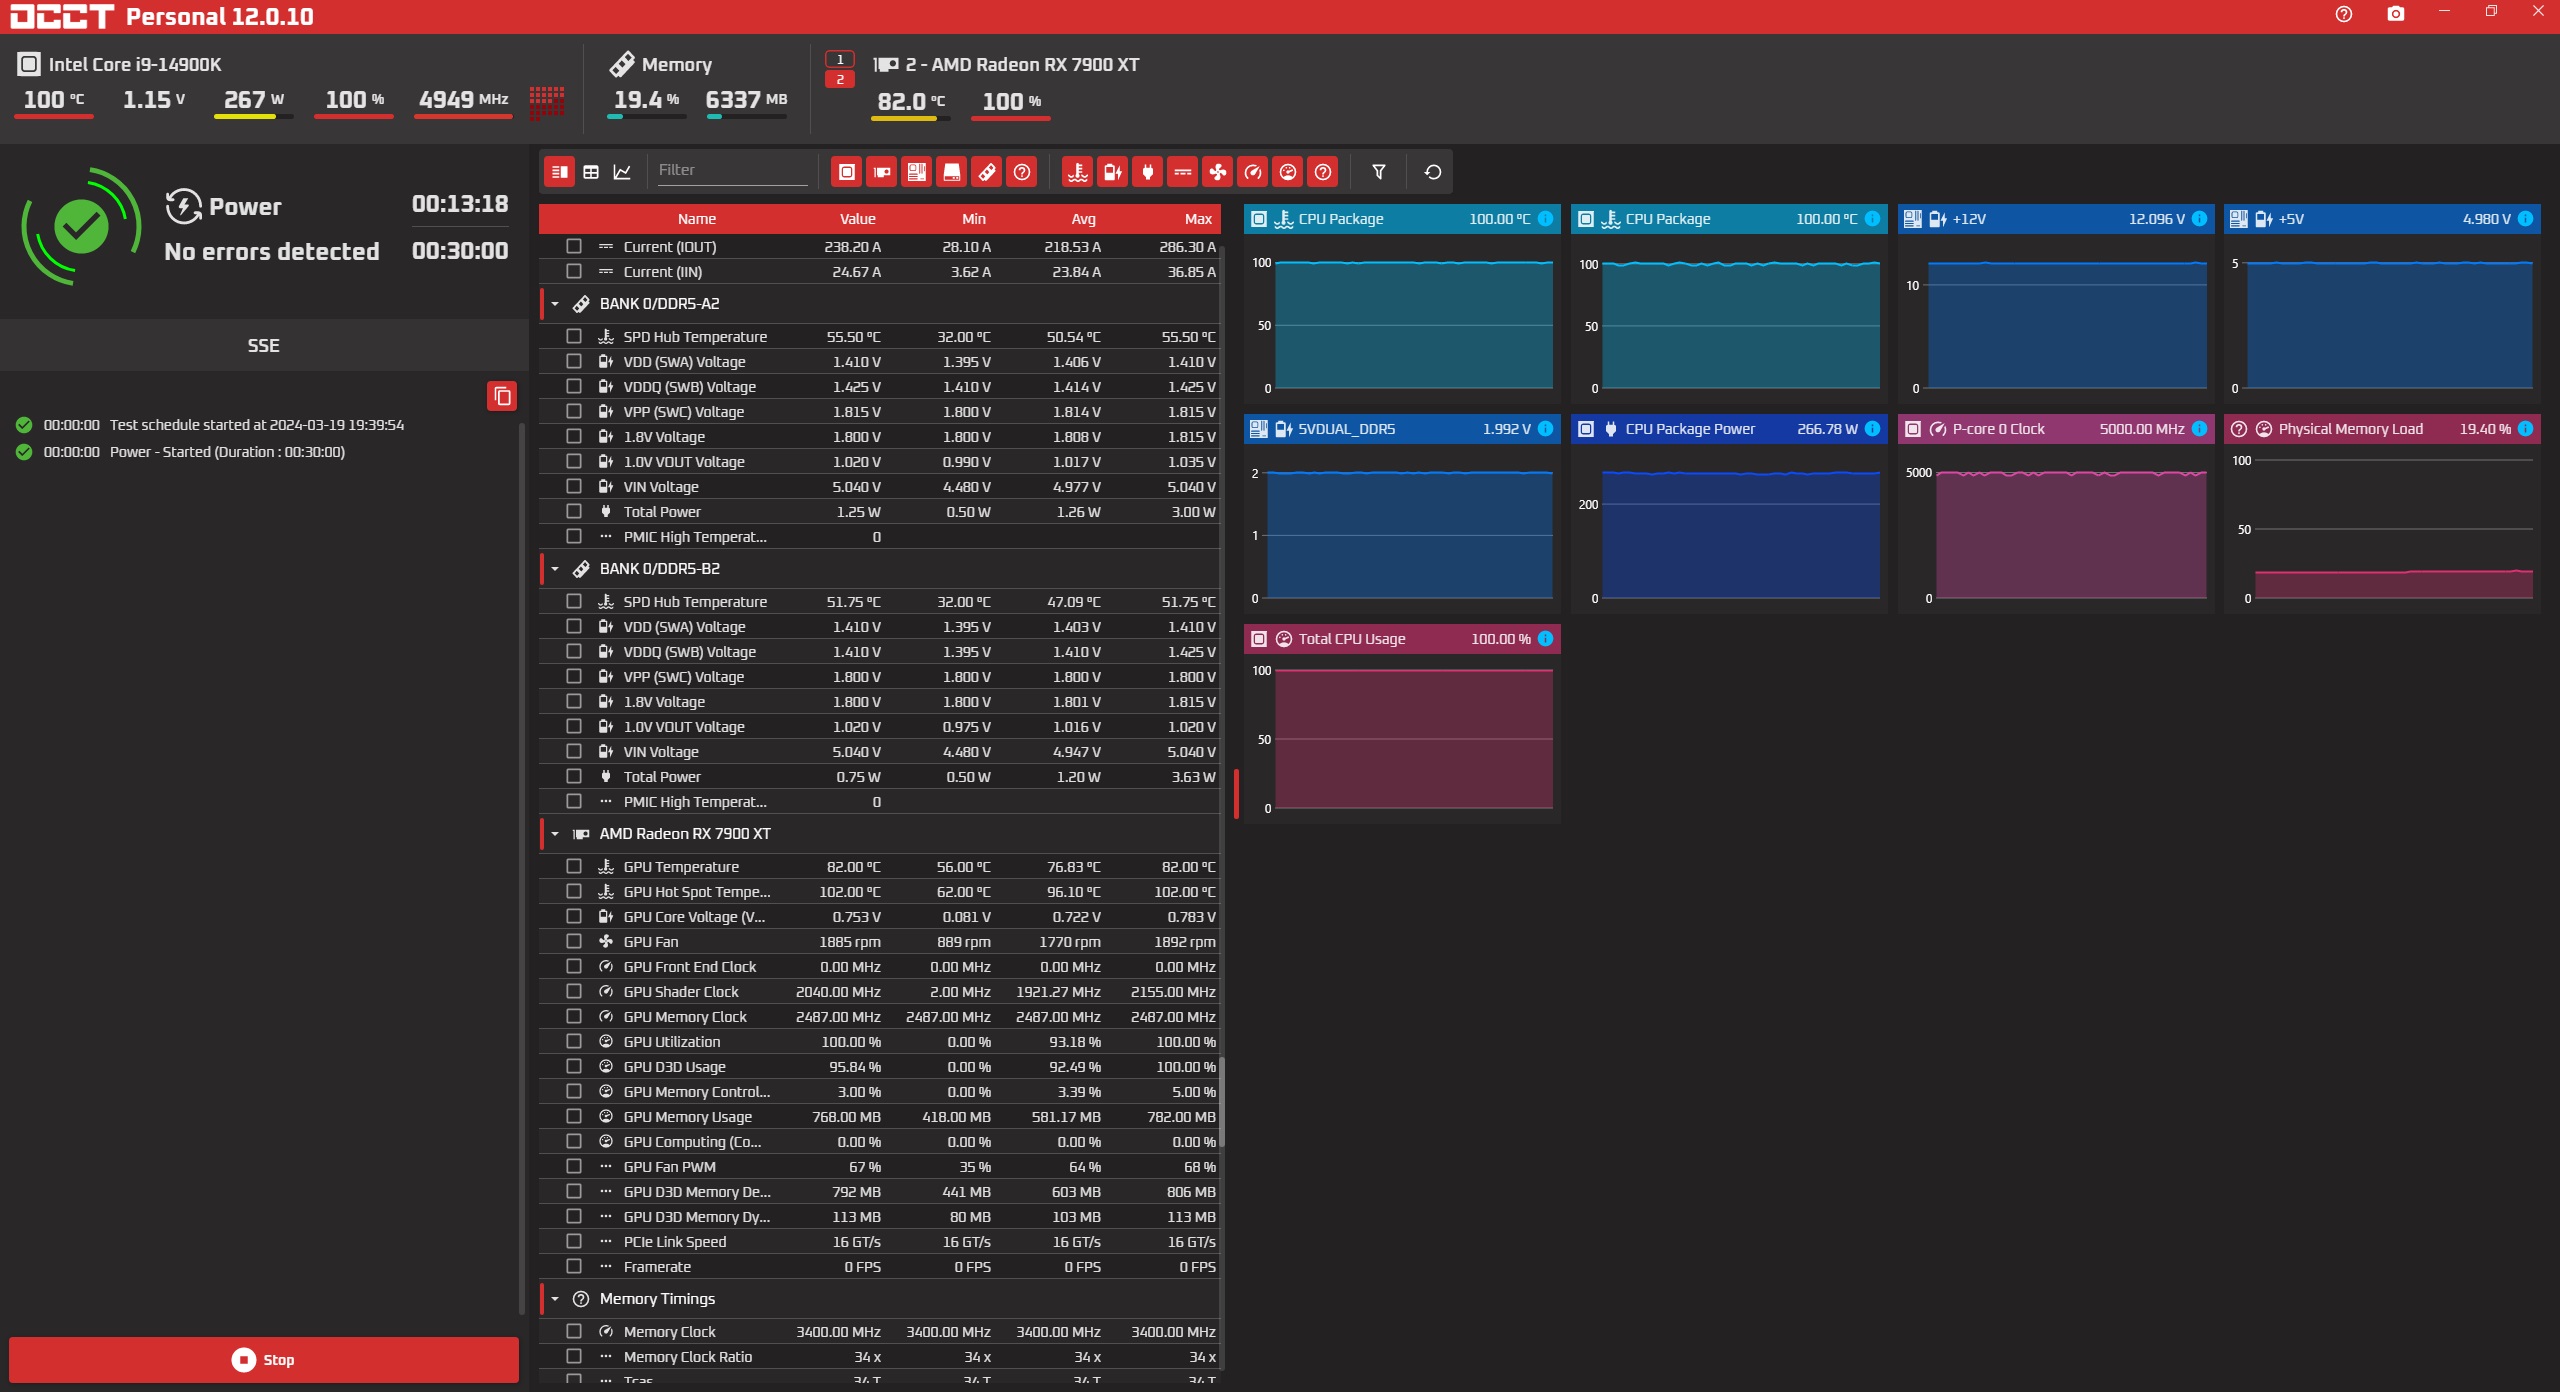Switch to the table-only view

pos(591,172)
